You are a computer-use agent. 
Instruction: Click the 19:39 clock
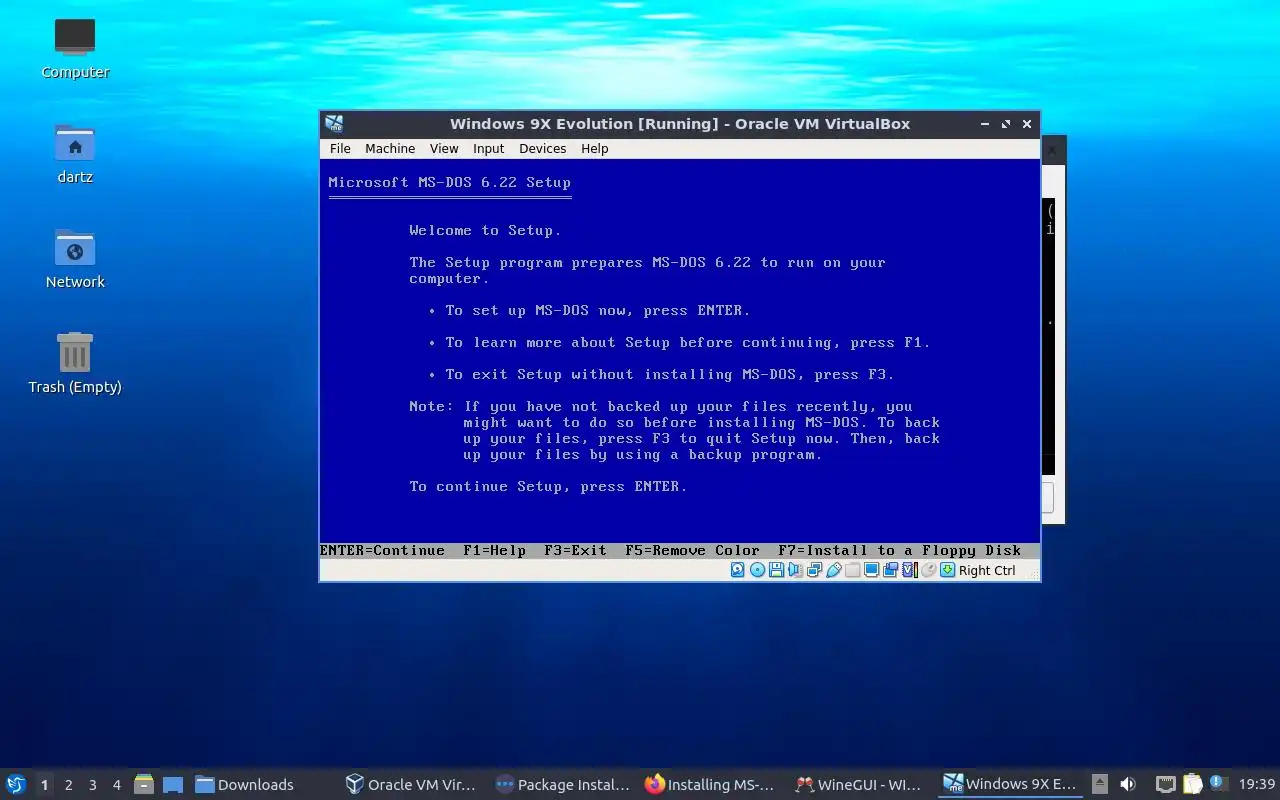point(1257,784)
